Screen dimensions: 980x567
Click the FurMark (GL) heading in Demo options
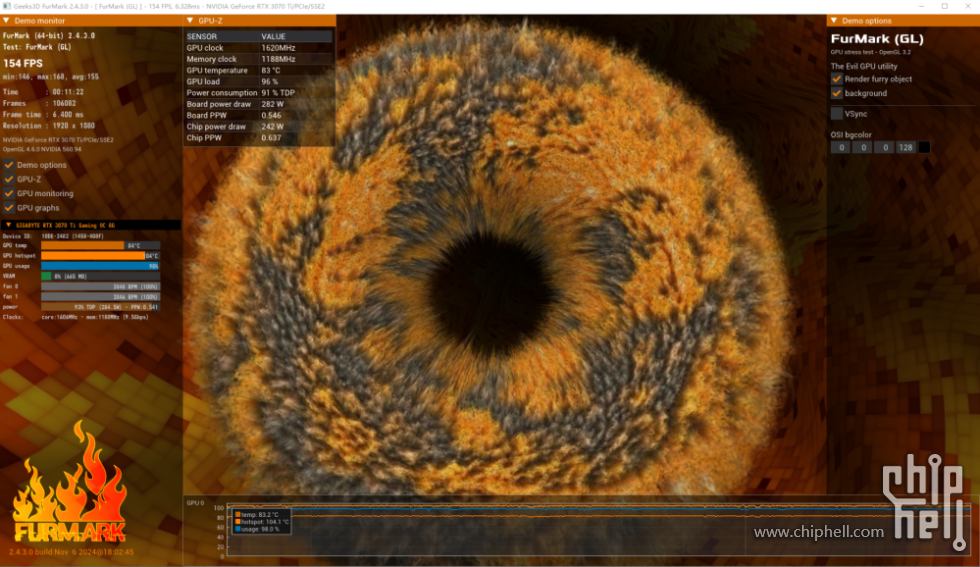coord(877,39)
